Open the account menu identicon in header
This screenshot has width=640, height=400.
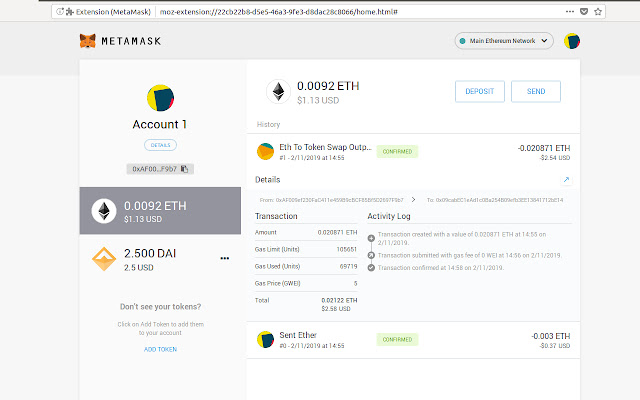tap(572, 41)
